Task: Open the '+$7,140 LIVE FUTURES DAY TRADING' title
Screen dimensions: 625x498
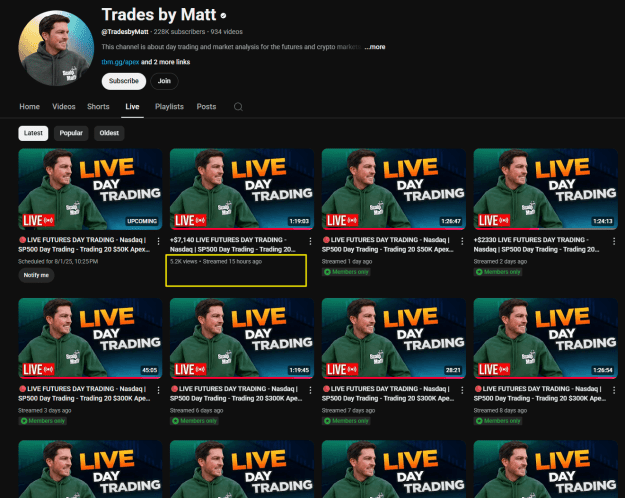Action: point(233,244)
